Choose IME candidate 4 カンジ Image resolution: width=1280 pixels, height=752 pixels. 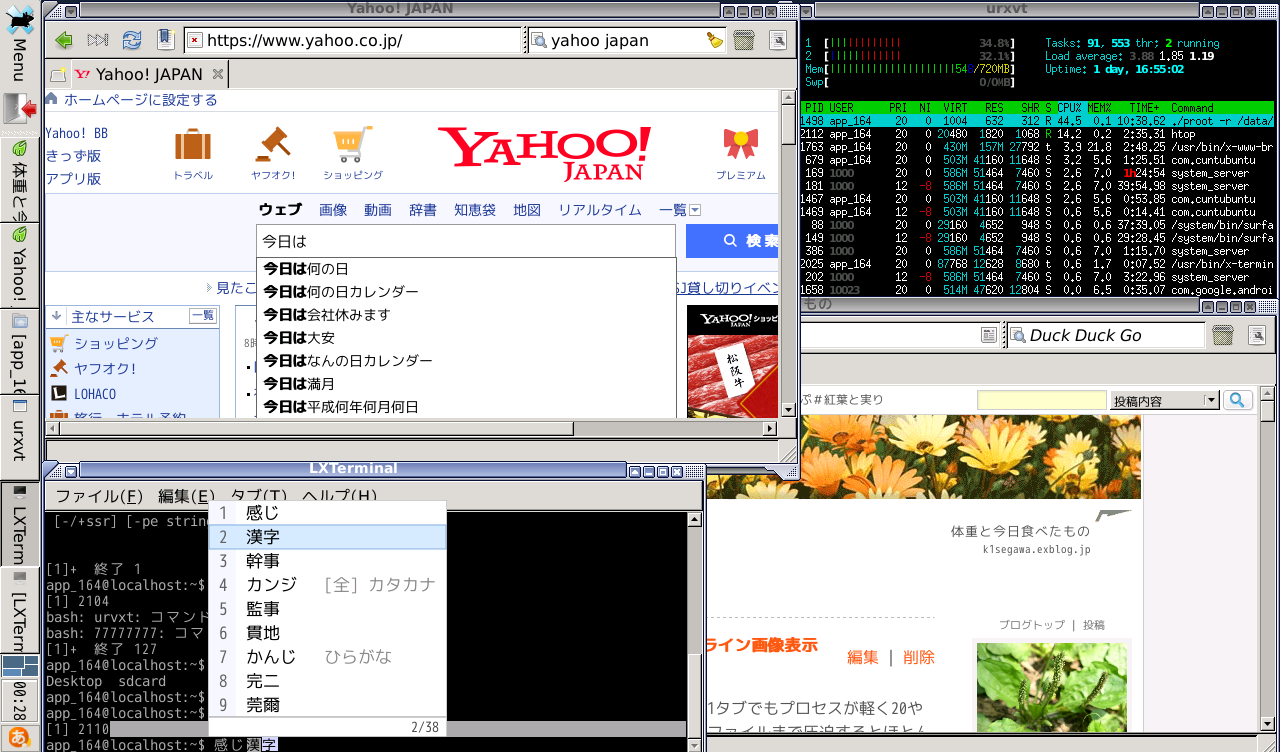[327, 585]
